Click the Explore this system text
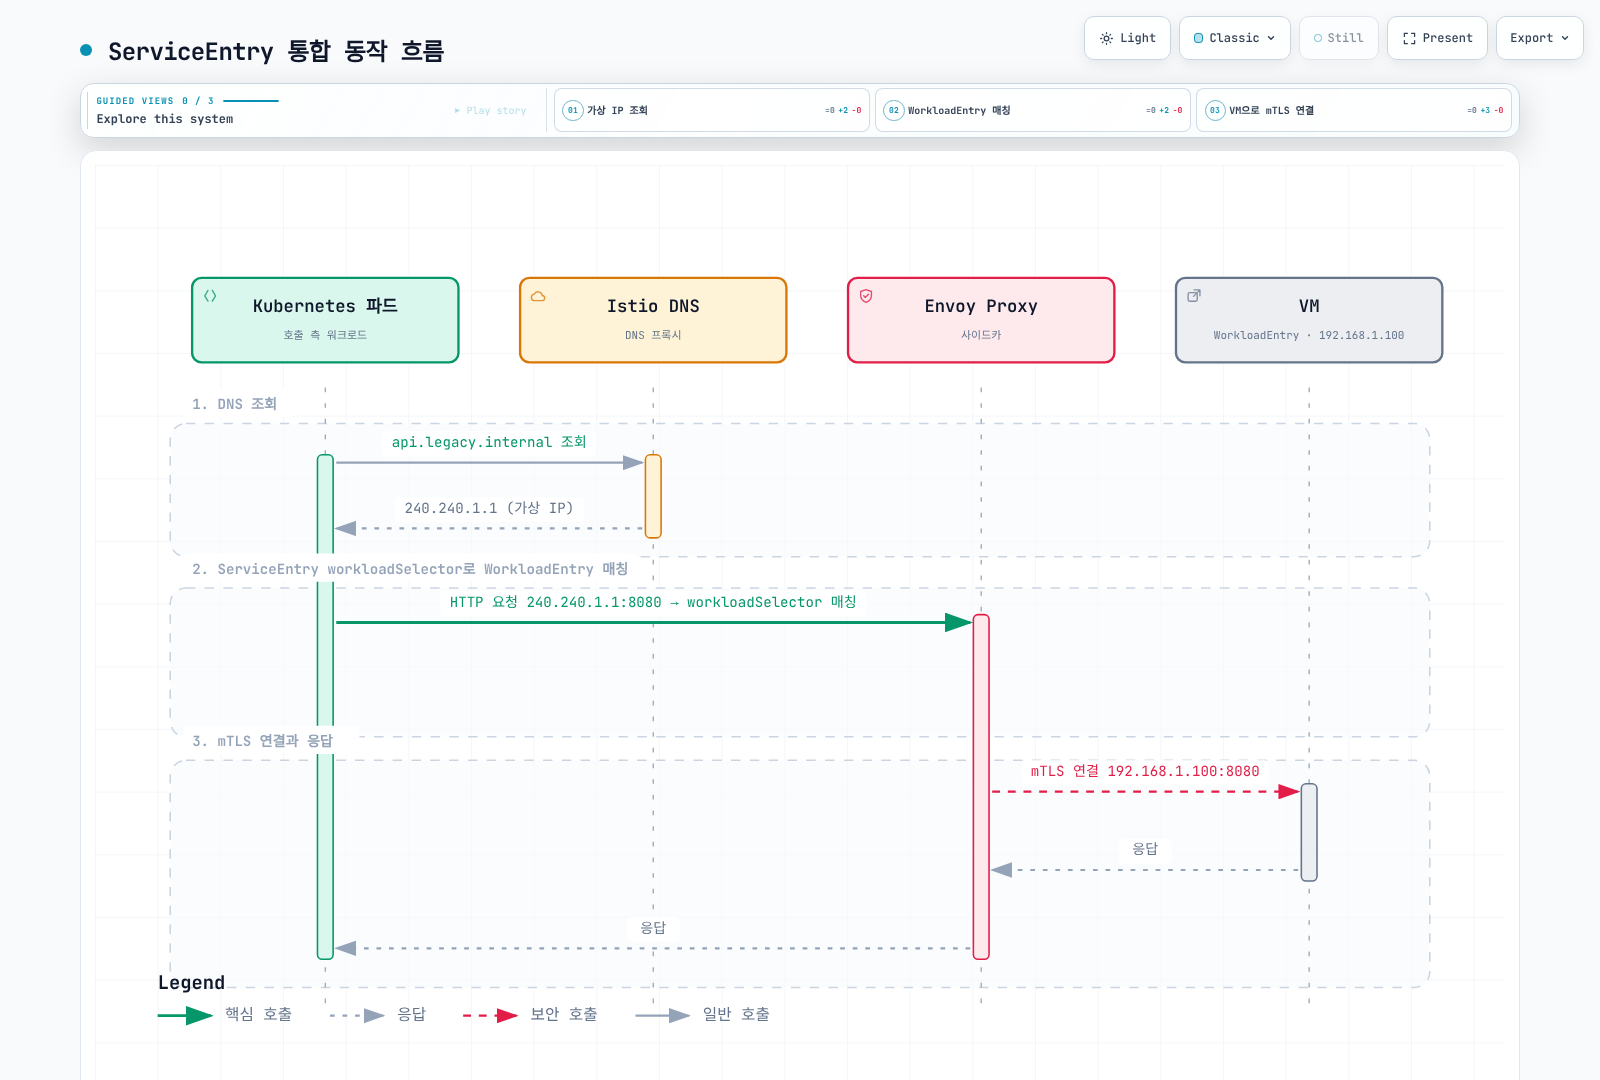 [165, 119]
